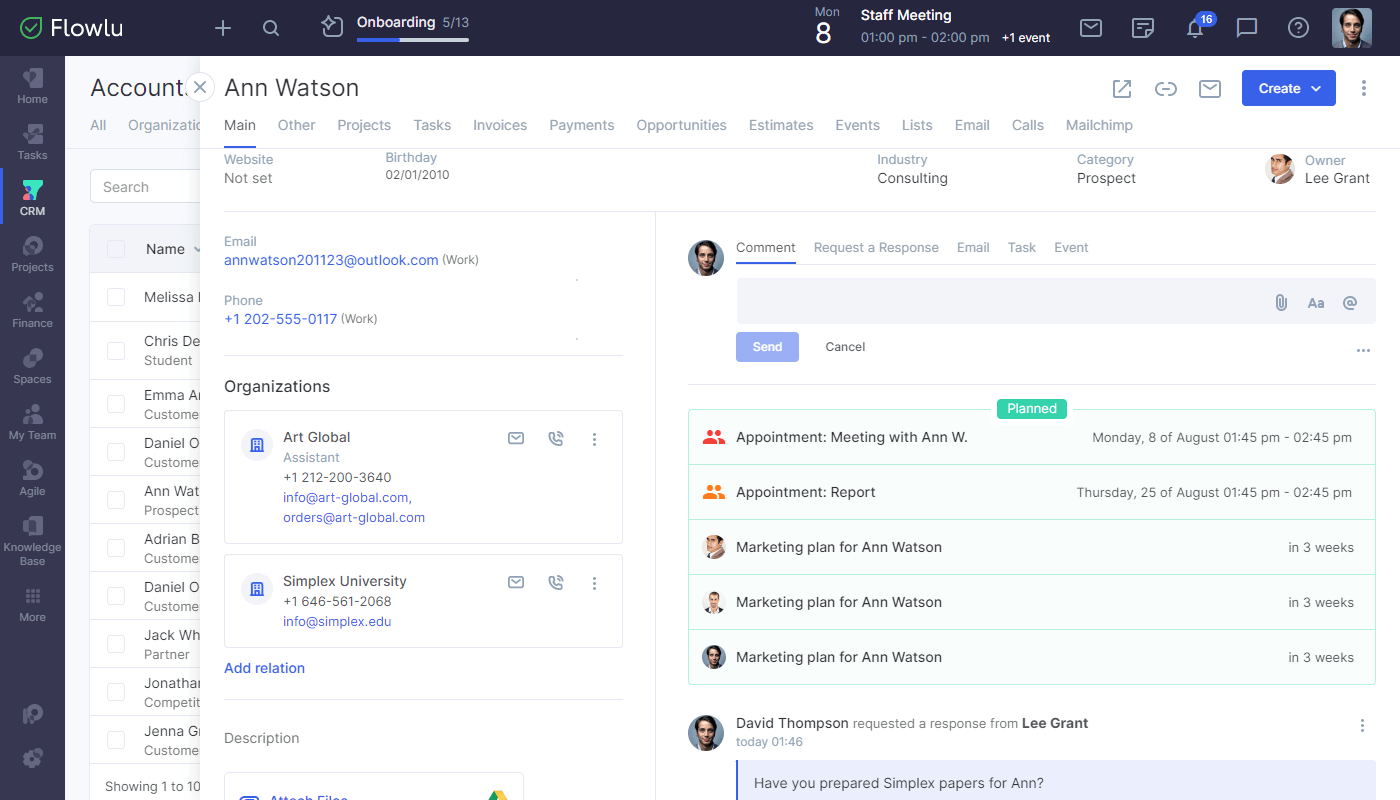Go to Projects in sidebar
1400x800 pixels.
(x=32, y=254)
